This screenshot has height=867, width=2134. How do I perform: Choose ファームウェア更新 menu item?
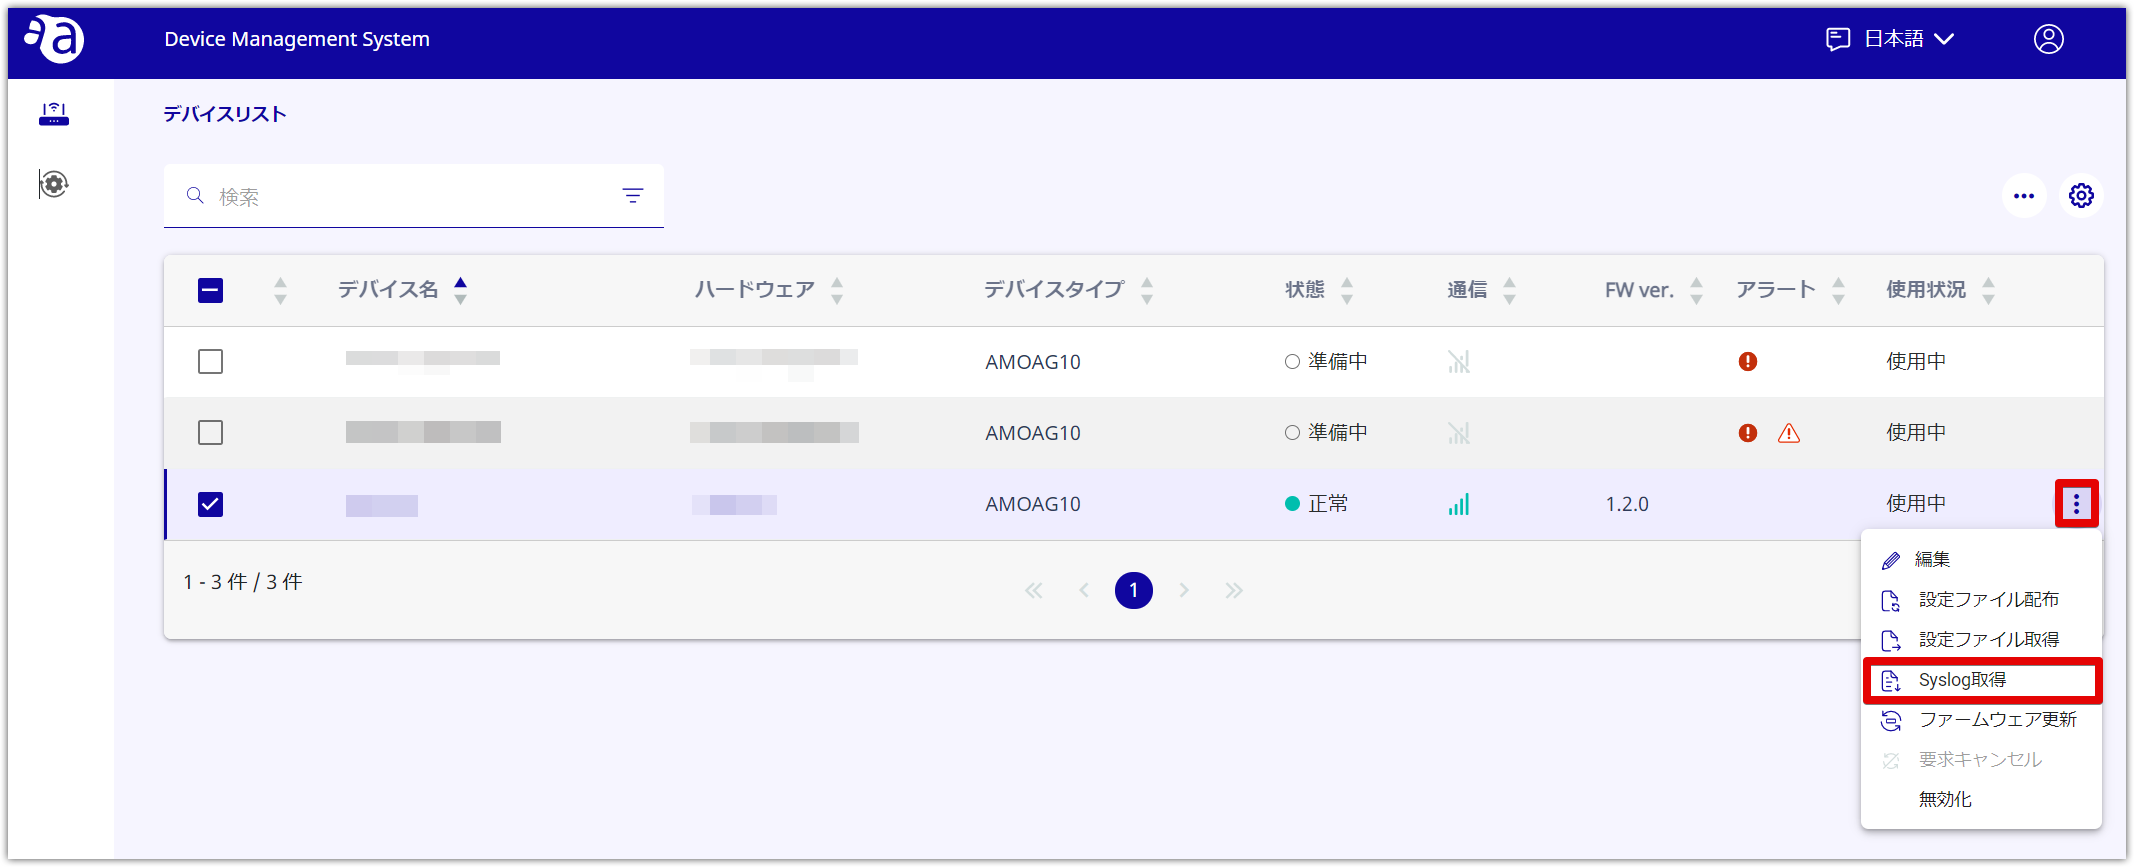coord(1980,720)
